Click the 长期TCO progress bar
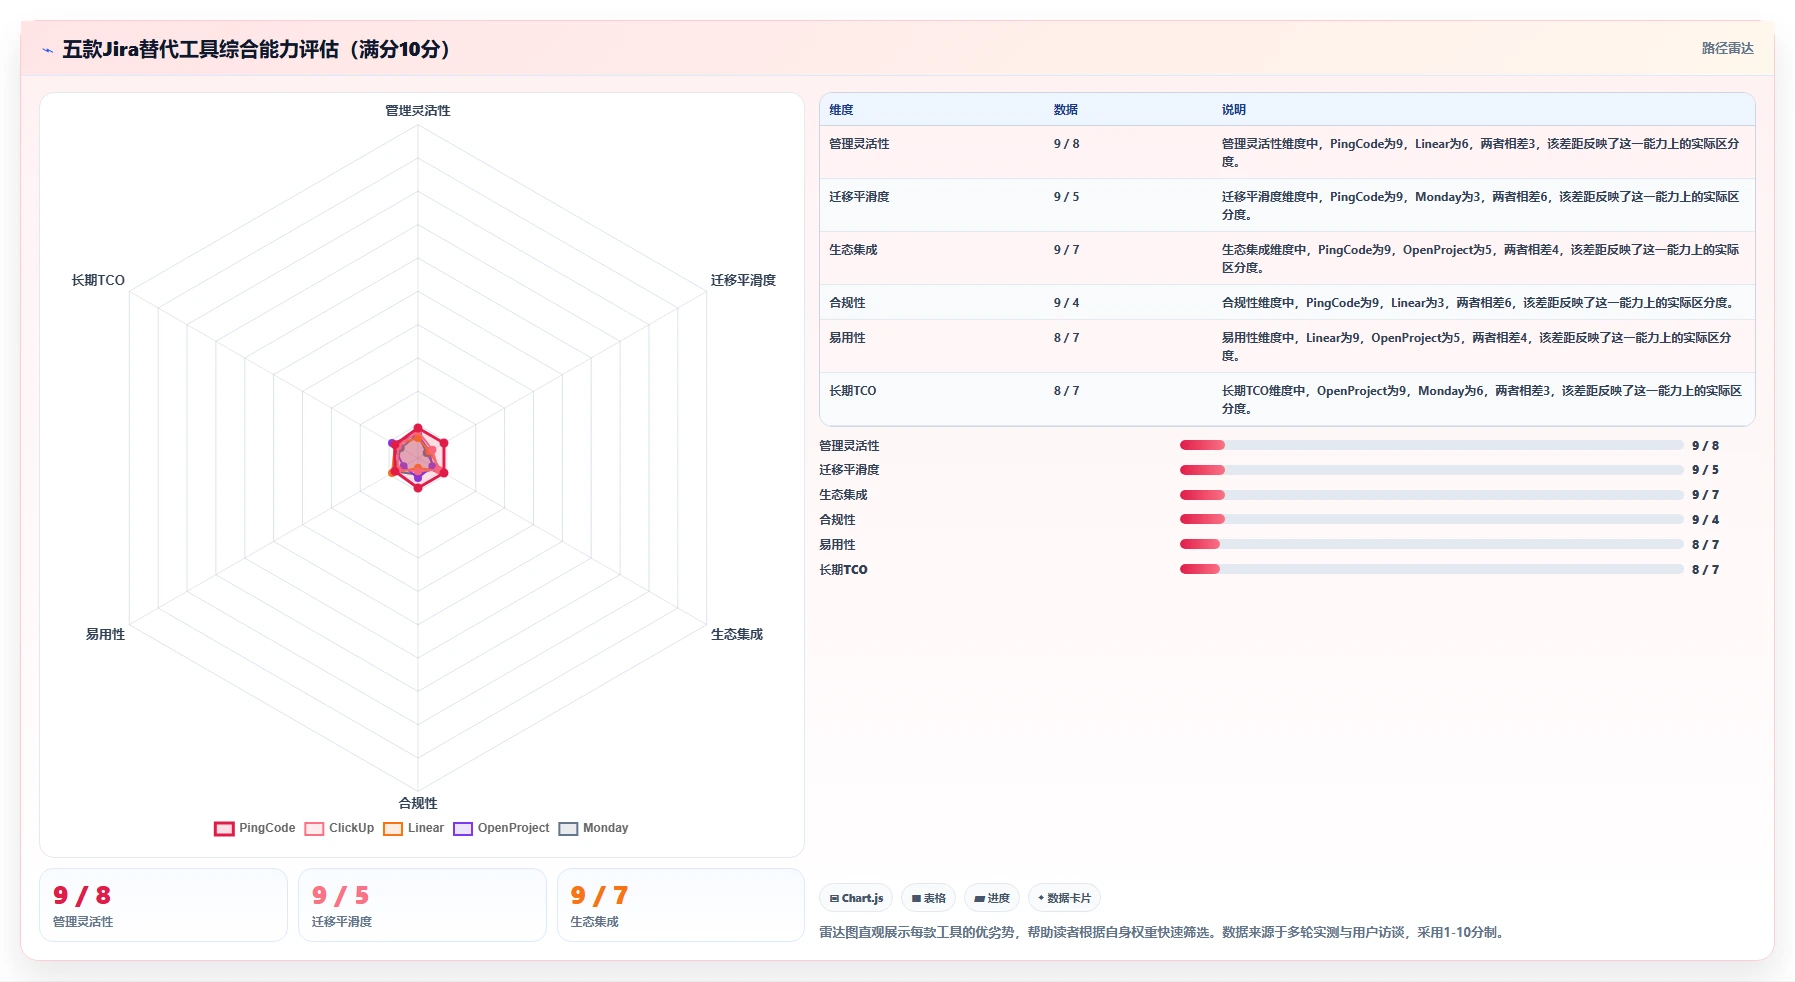Viewport: 1795px width, 982px height. [1431, 569]
